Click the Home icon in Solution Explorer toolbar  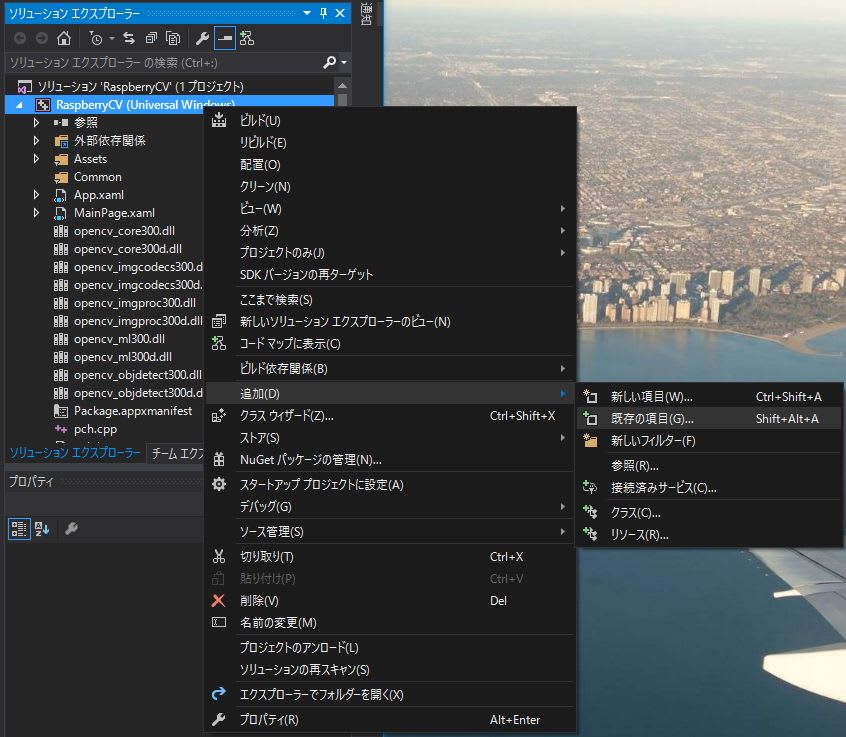click(x=64, y=38)
